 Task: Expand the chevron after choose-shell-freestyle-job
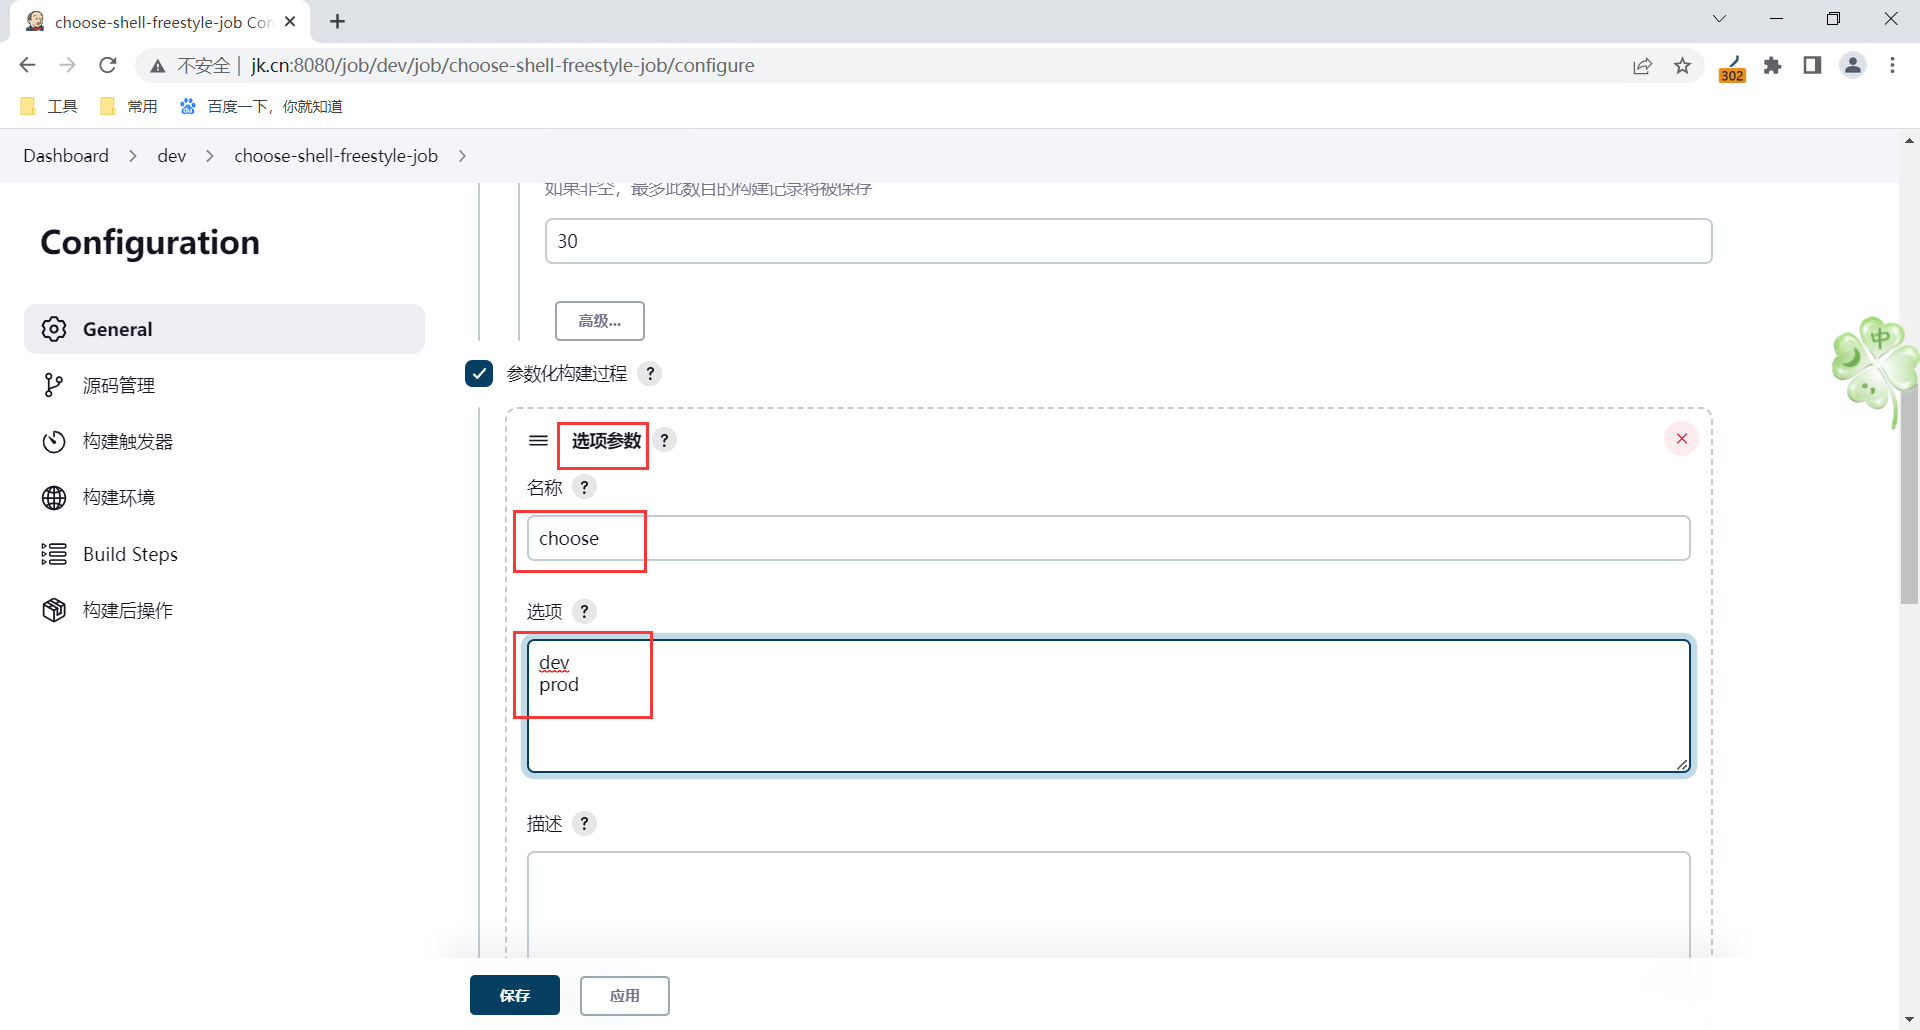(462, 156)
